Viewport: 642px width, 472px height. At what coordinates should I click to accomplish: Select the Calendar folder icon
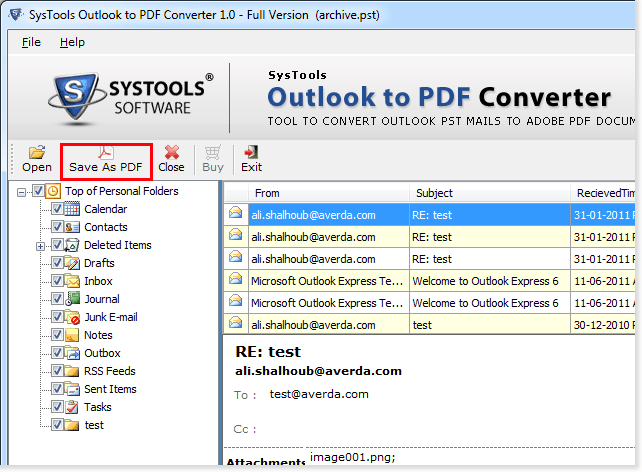pyautogui.click(x=72, y=209)
